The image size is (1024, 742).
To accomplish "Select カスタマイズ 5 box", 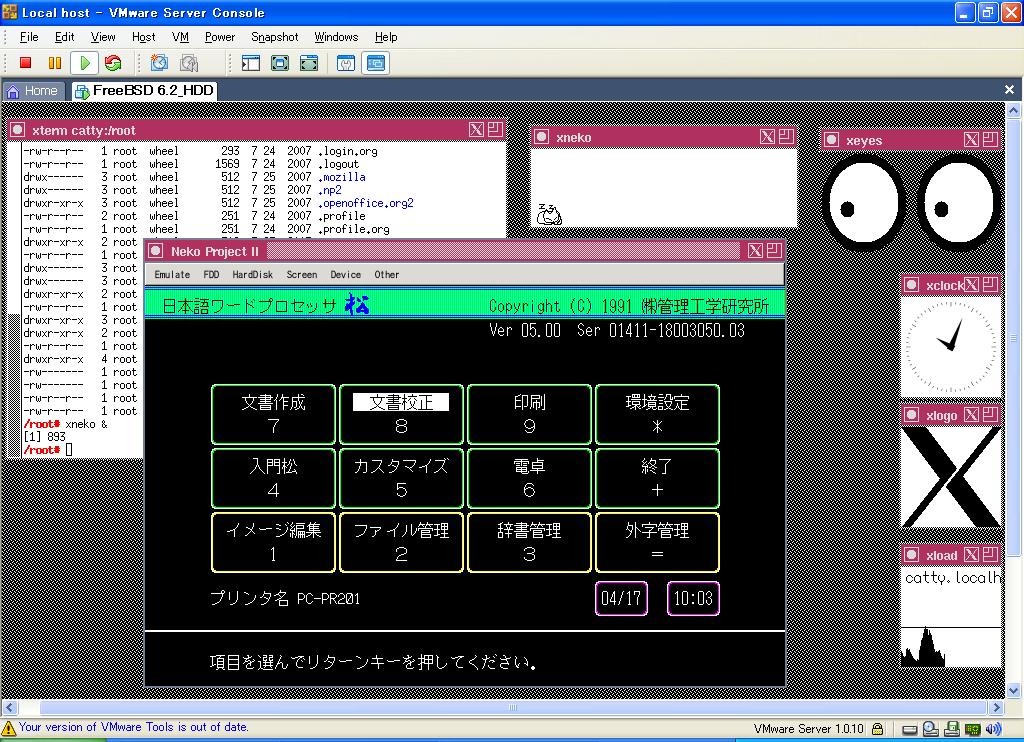I will click(x=401, y=477).
